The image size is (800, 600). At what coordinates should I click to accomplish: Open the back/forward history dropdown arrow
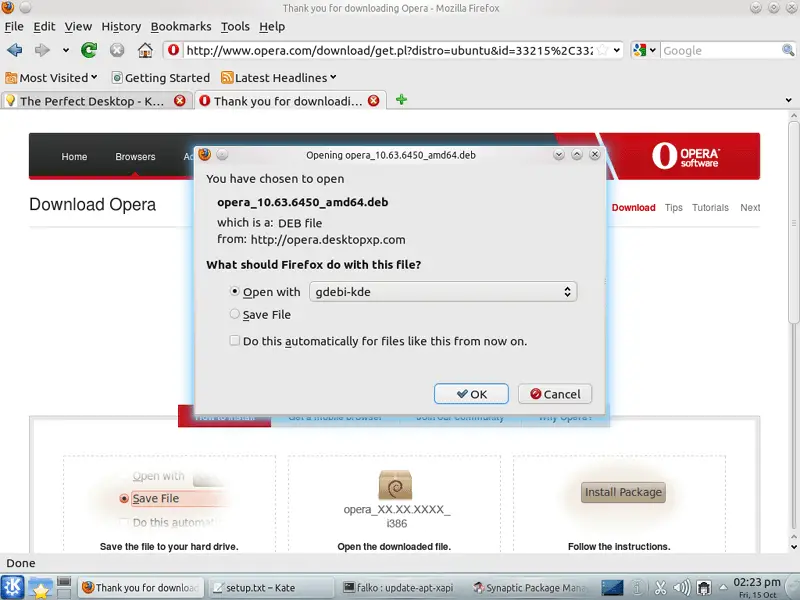66,50
